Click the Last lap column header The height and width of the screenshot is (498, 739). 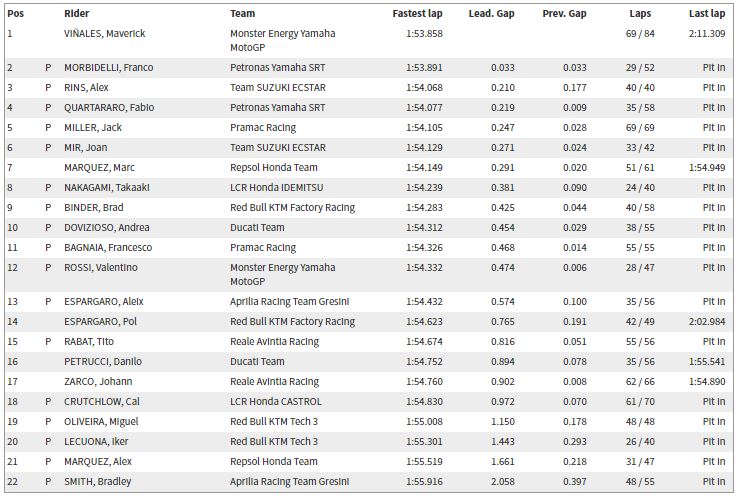click(x=706, y=14)
